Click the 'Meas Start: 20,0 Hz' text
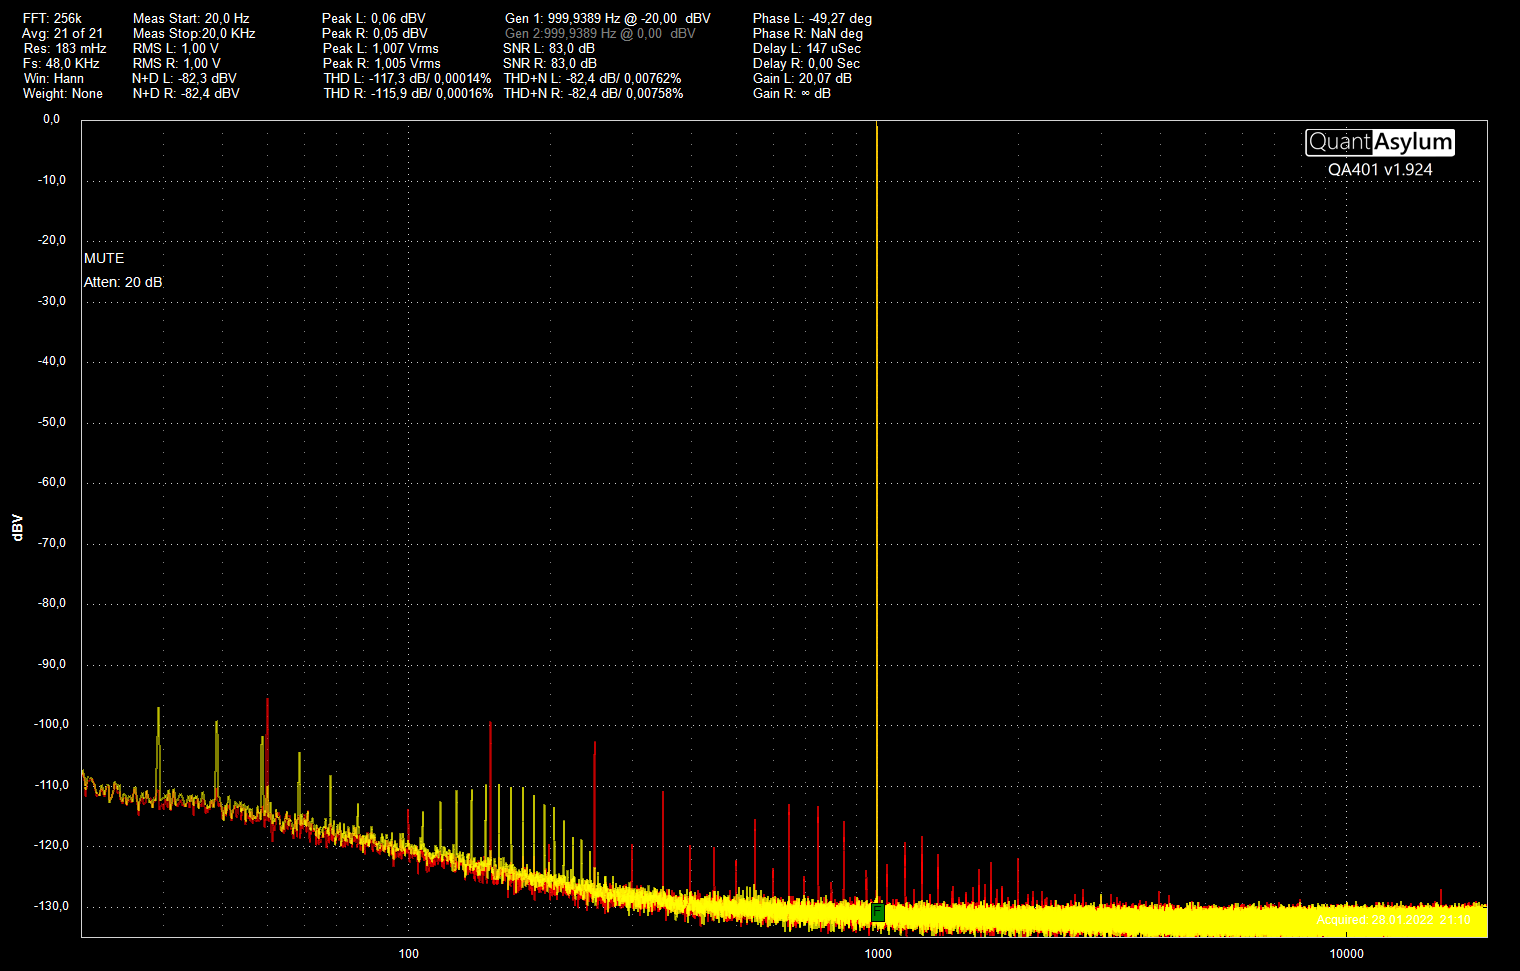Screen dimensions: 1520x971 [191, 19]
